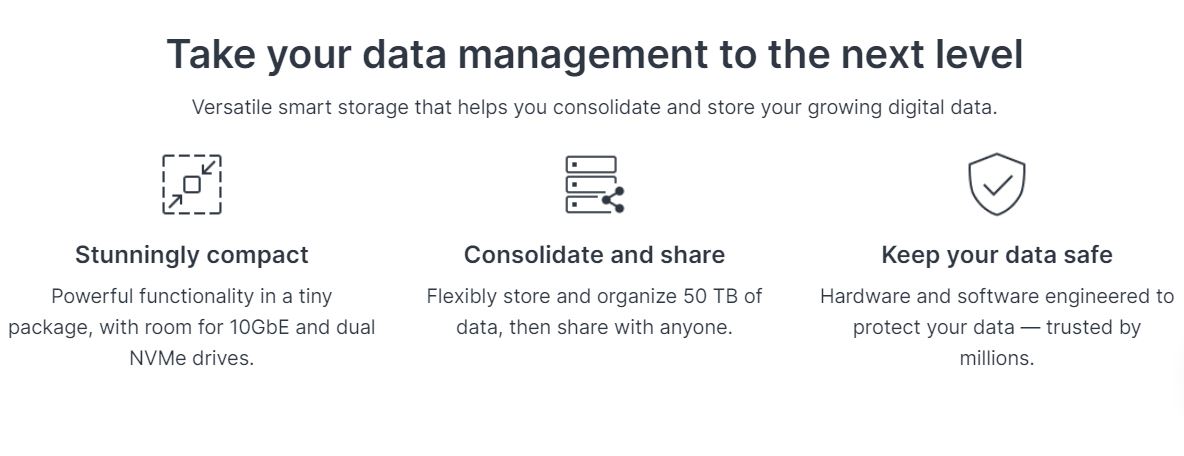Screen dimensions: 1184x456
Task: Click the word "millions." under data safe
Action: tap(997, 358)
